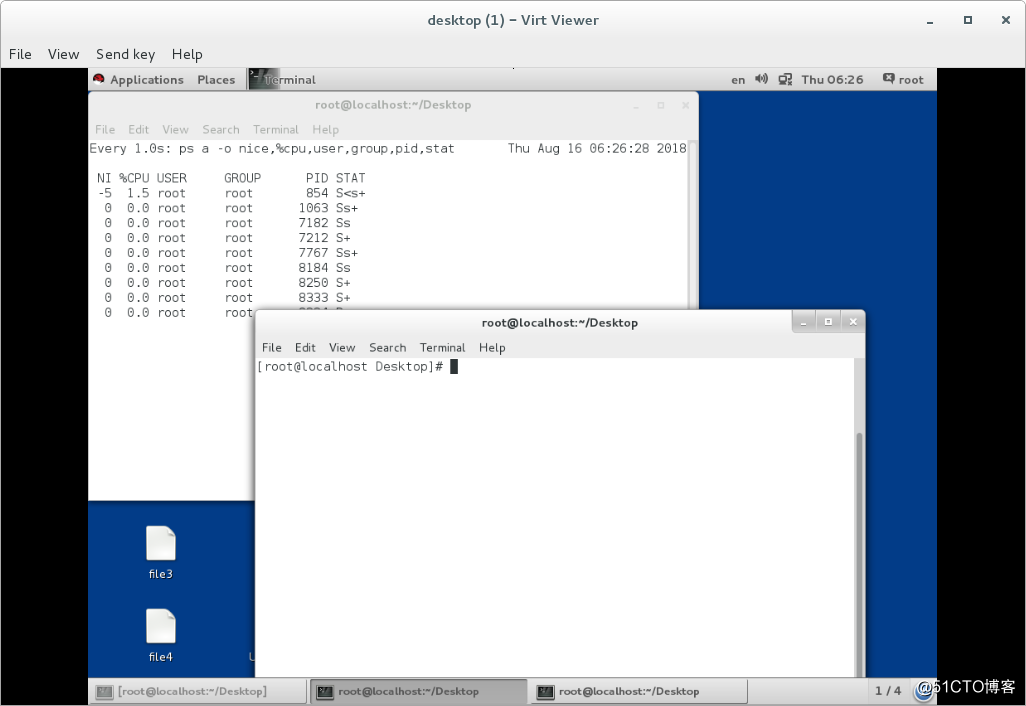Open the Virt Viewer View menu

tap(63, 54)
